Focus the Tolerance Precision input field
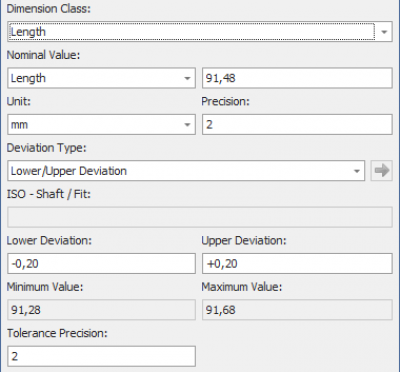Viewport: 400px width, 372px height. tap(101, 356)
